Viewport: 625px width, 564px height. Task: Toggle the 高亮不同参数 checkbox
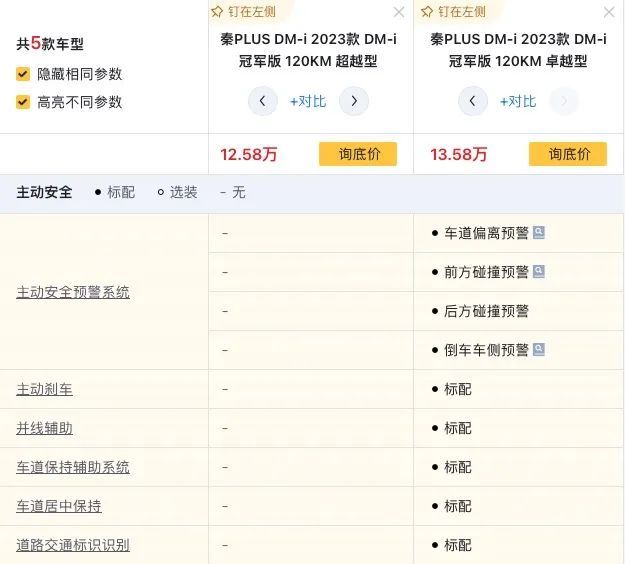23,102
